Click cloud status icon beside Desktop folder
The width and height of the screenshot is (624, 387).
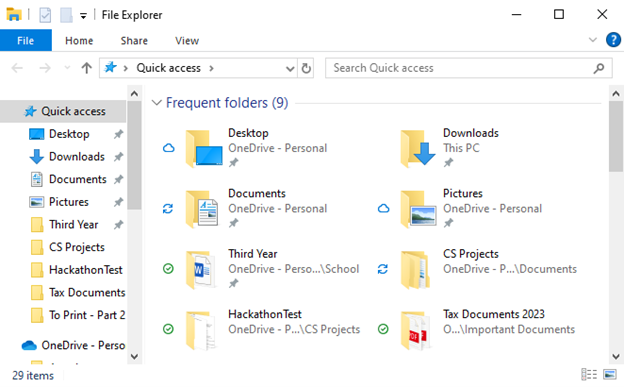[x=168, y=149]
